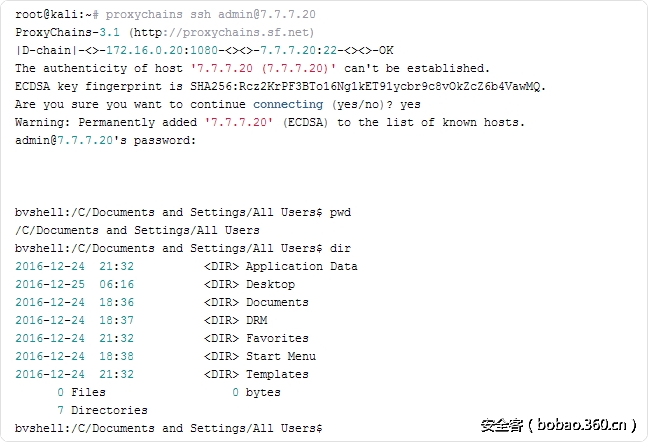The height and width of the screenshot is (443, 651).
Task: Click the Favorites directory entry
Action: [x=277, y=338]
